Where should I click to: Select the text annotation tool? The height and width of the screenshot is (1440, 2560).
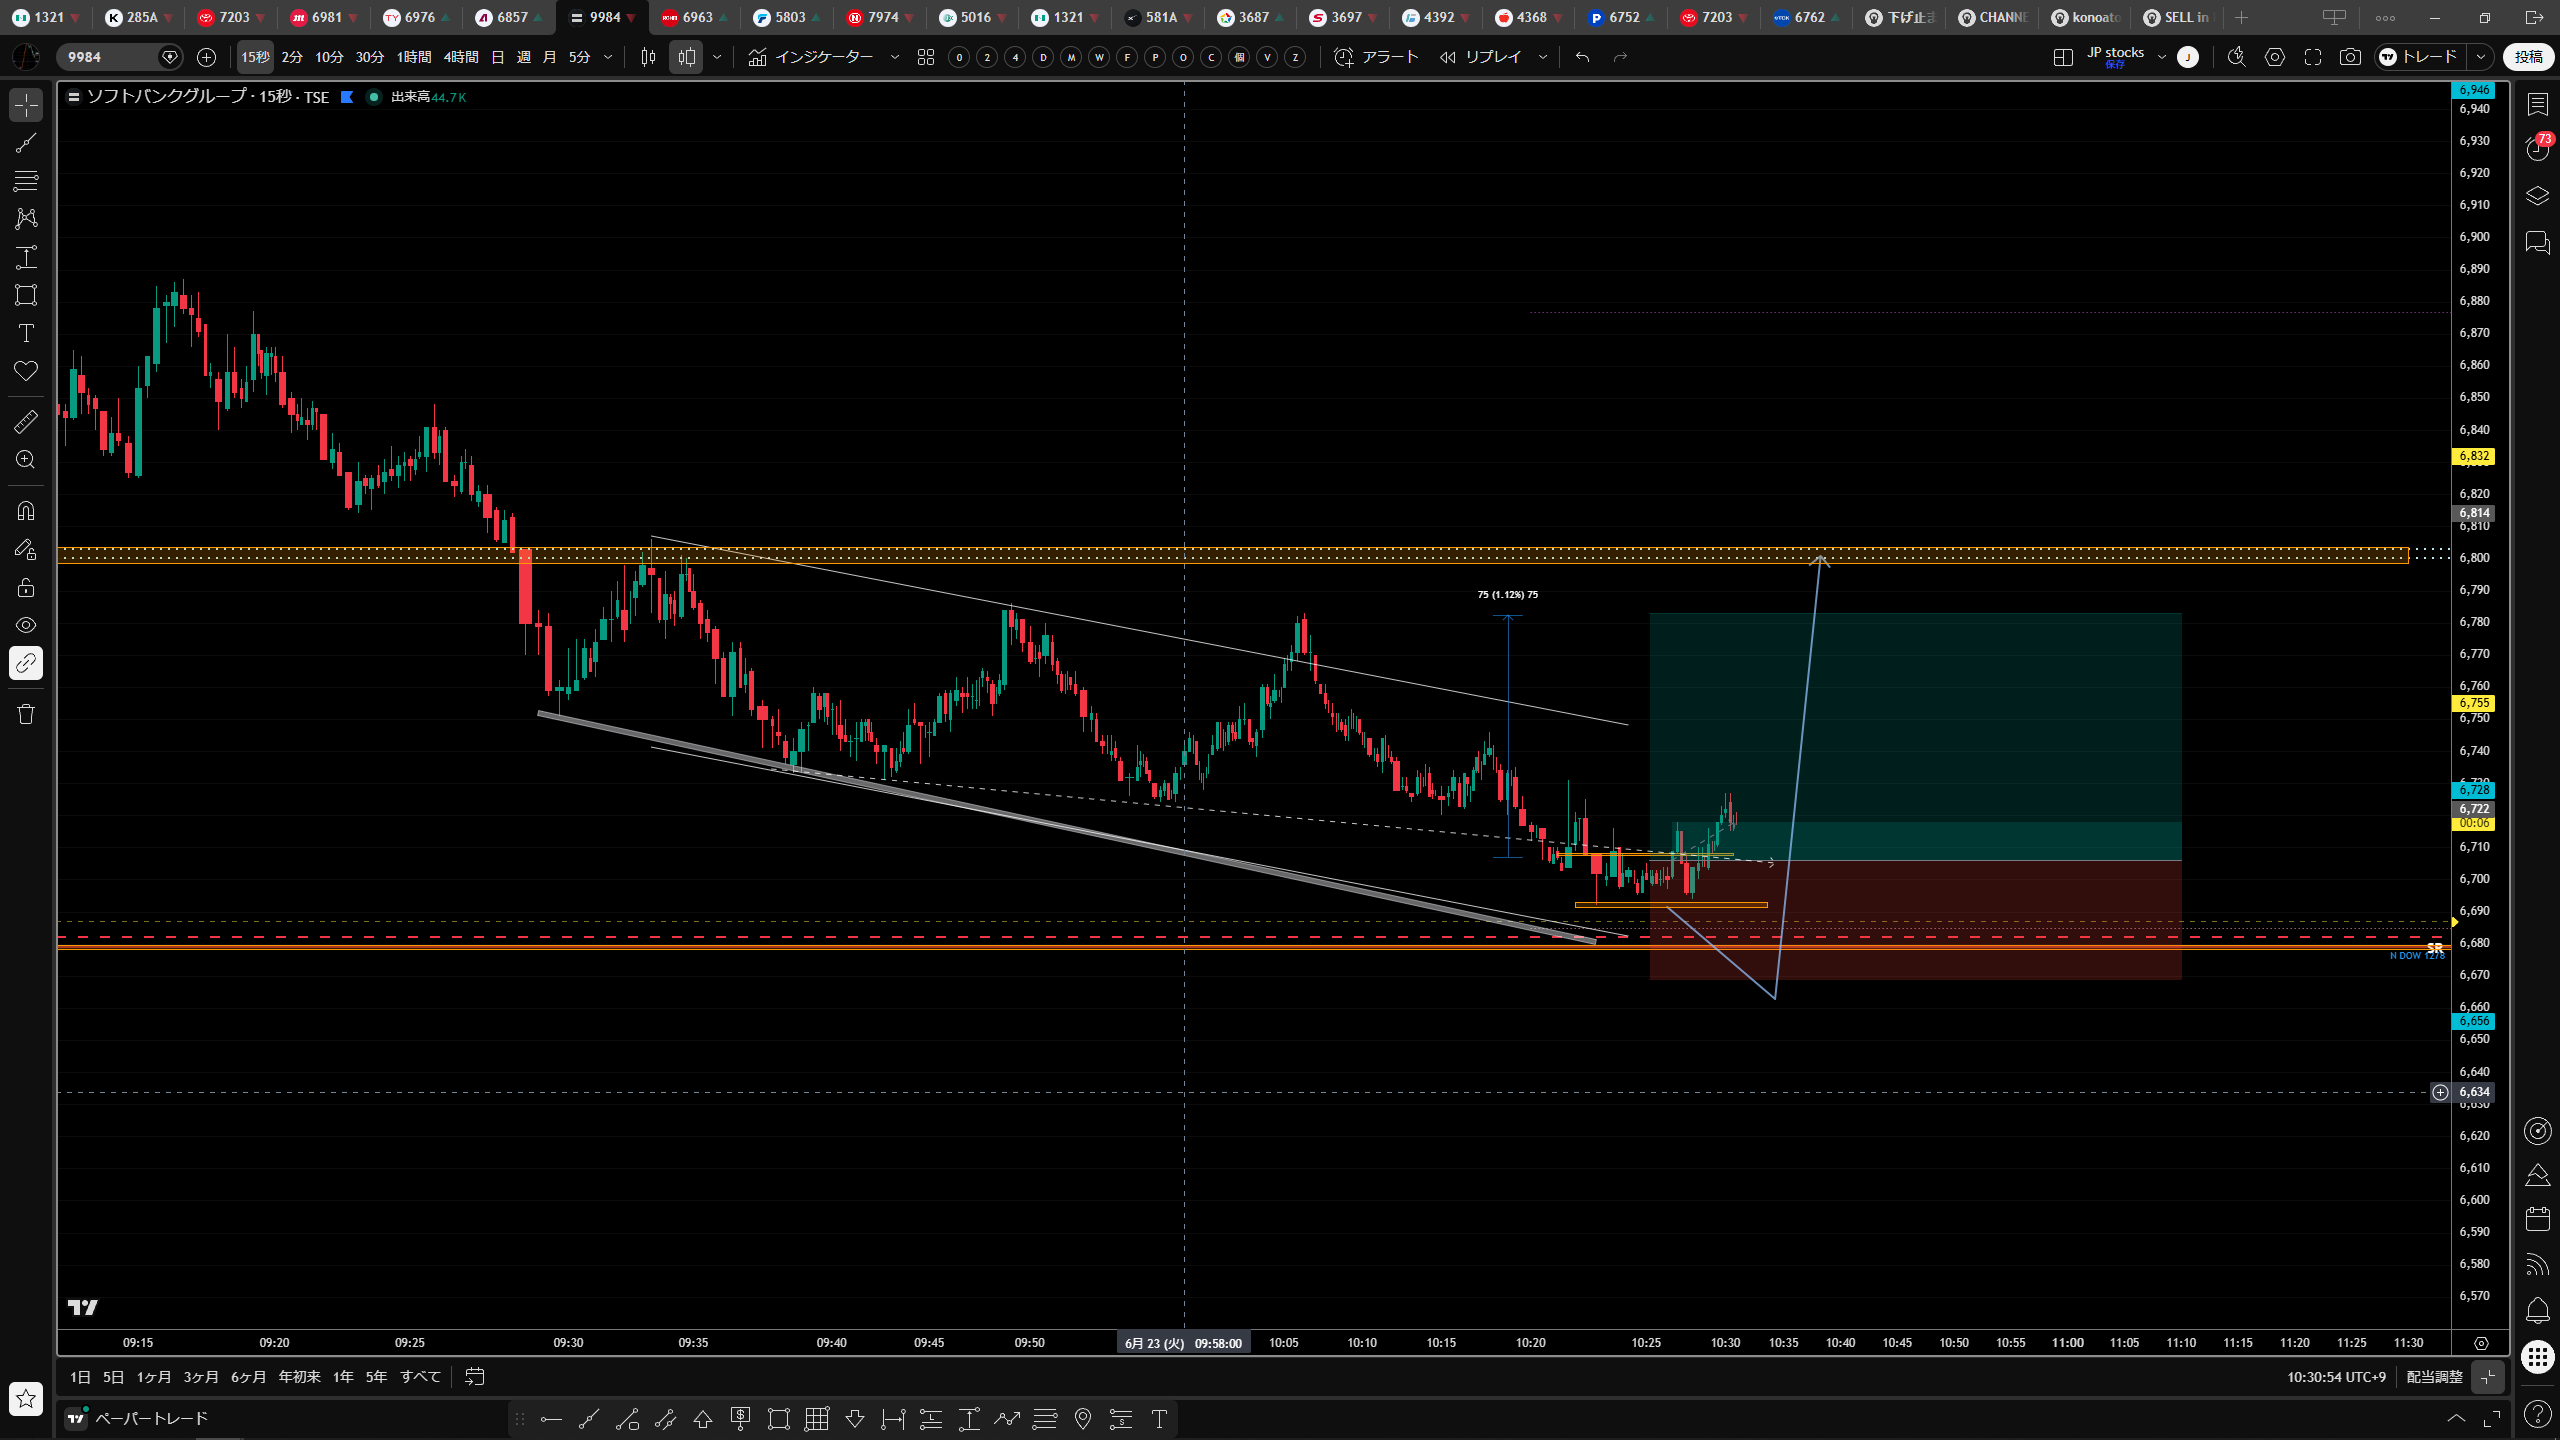point(26,333)
